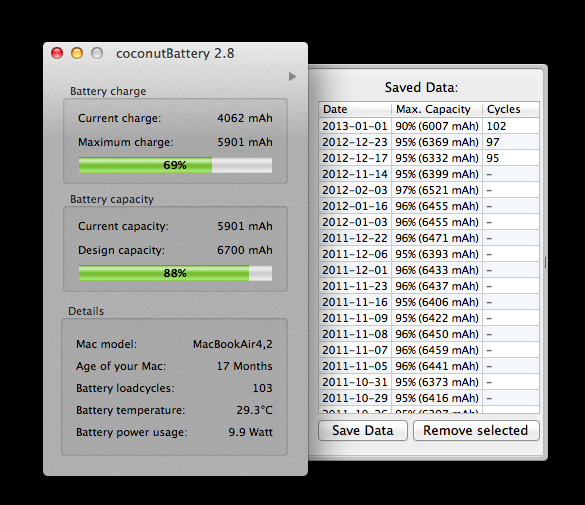This screenshot has width=585, height=505.
Task: Click the 5901 mAh maximum charge value
Action: (245, 142)
